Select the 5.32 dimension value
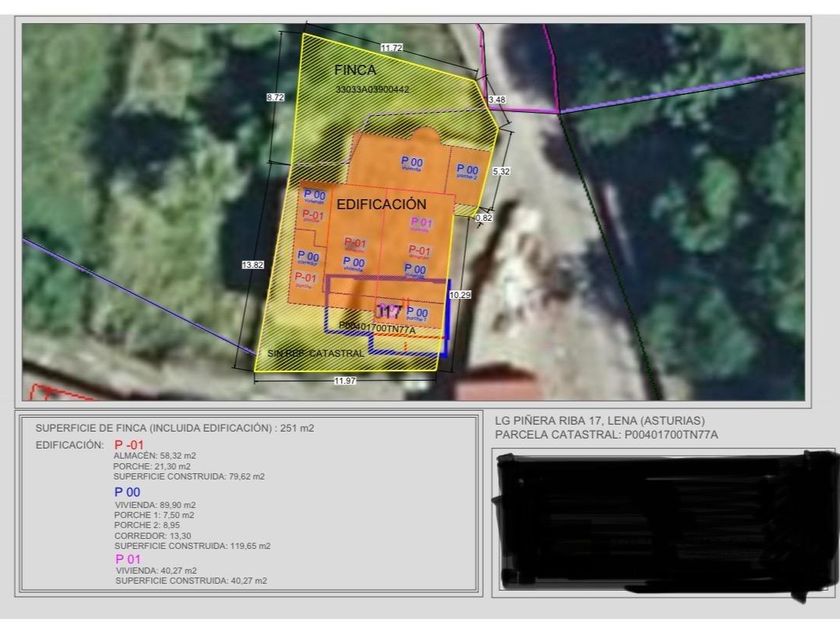This screenshot has width=840, height=630. [x=501, y=171]
